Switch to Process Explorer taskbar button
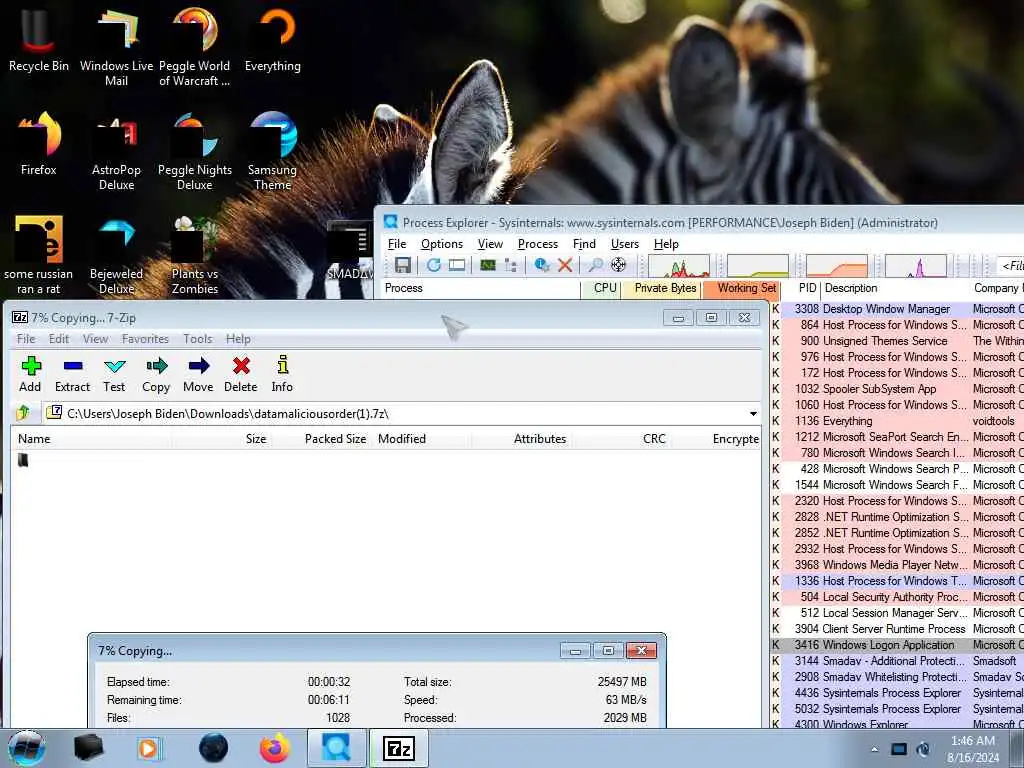 click(x=336, y=748)
